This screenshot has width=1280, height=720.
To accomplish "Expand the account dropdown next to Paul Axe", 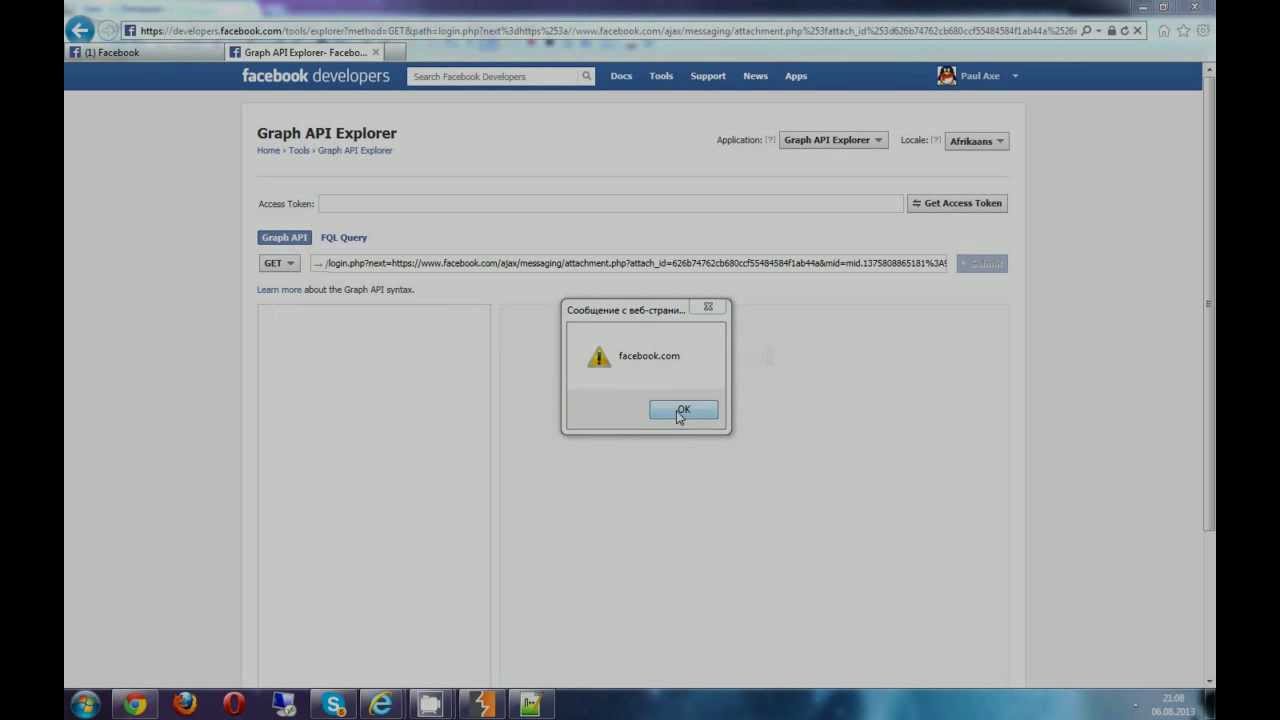I will click(1015, 76).
